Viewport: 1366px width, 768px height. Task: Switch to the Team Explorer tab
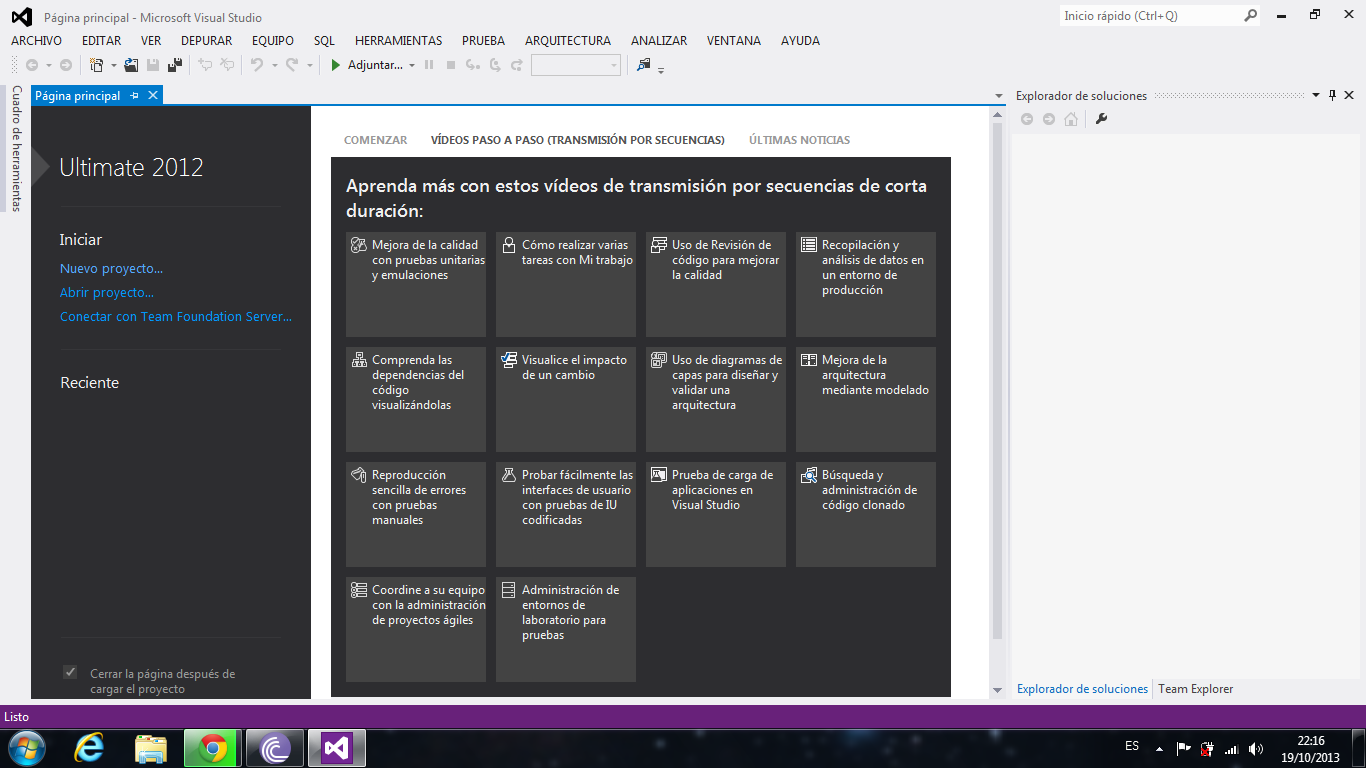click(x=1196, y=689)
